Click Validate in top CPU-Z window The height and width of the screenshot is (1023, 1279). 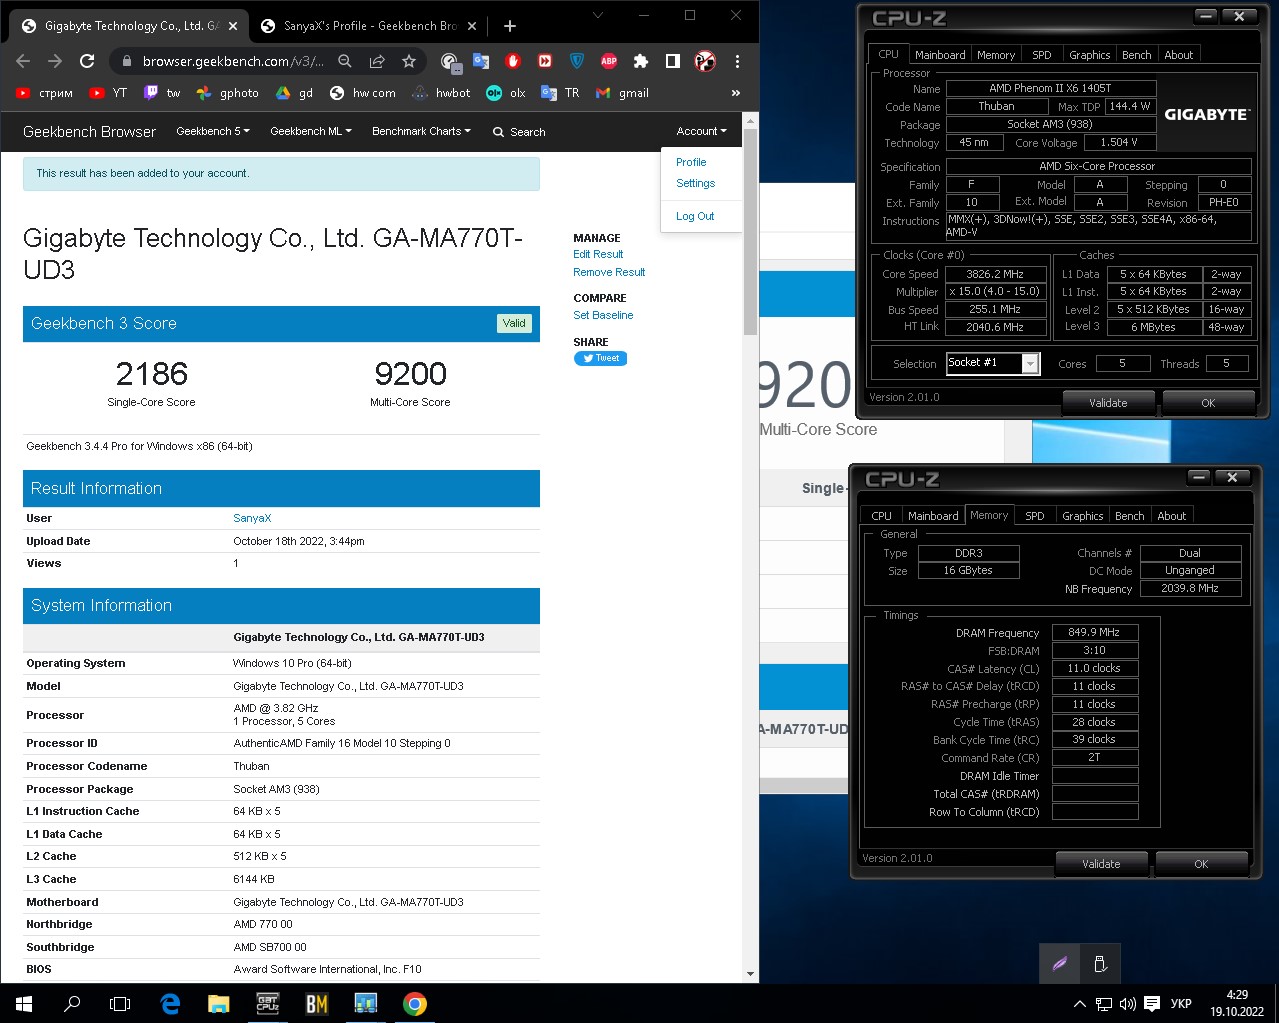click(1108, 403)
